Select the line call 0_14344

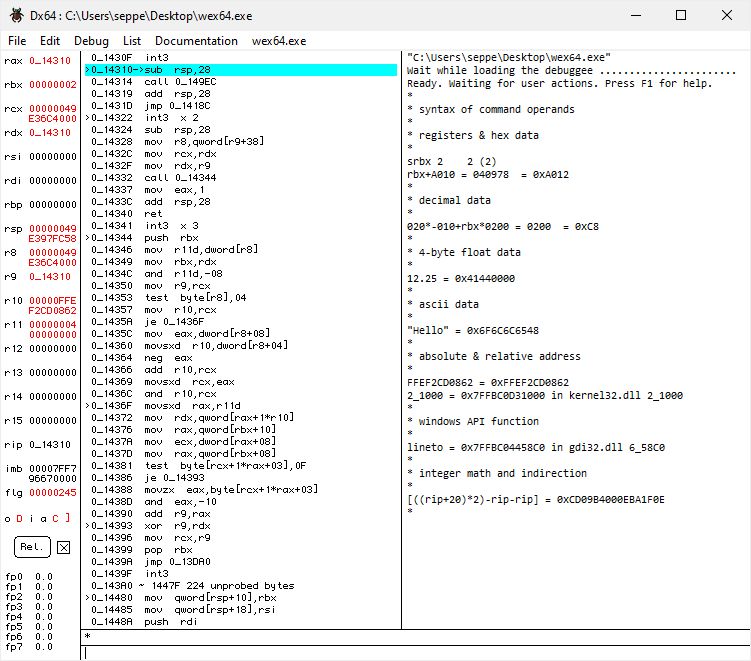[x=153, y=178]
